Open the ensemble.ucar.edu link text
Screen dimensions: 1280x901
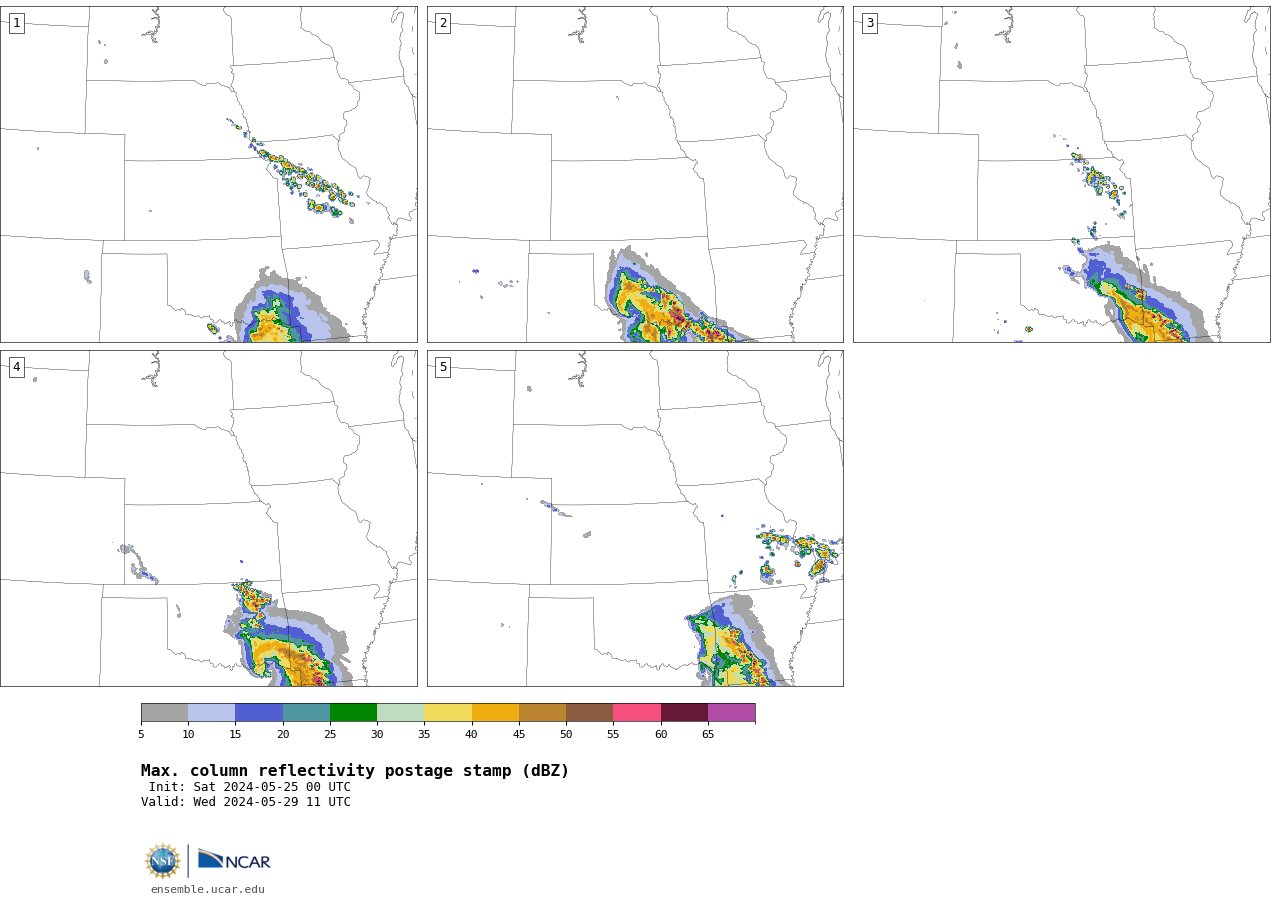(208, 889)
